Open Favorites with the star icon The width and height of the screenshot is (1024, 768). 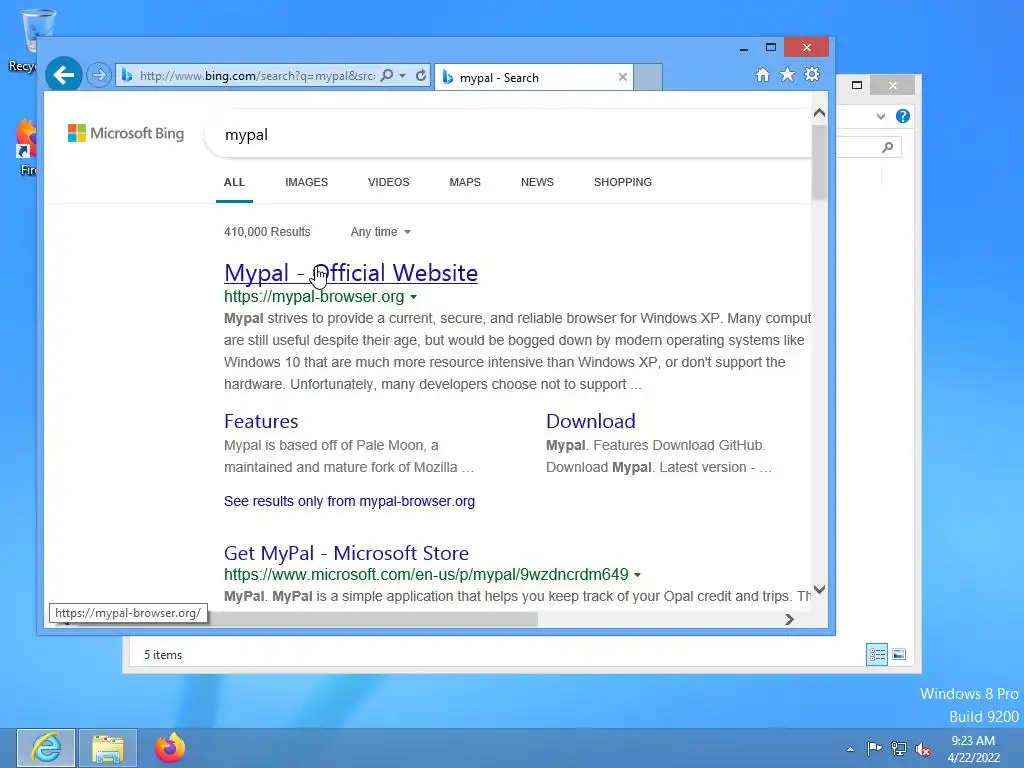pyautogui.click(x=788, y=74)
